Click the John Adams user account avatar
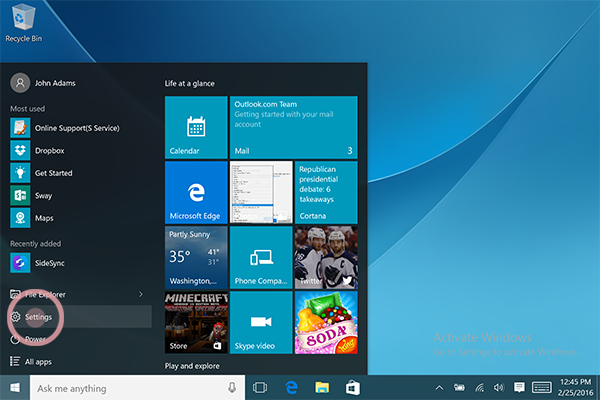The width and height of the screenshot is (600, 400). point(20,83)
